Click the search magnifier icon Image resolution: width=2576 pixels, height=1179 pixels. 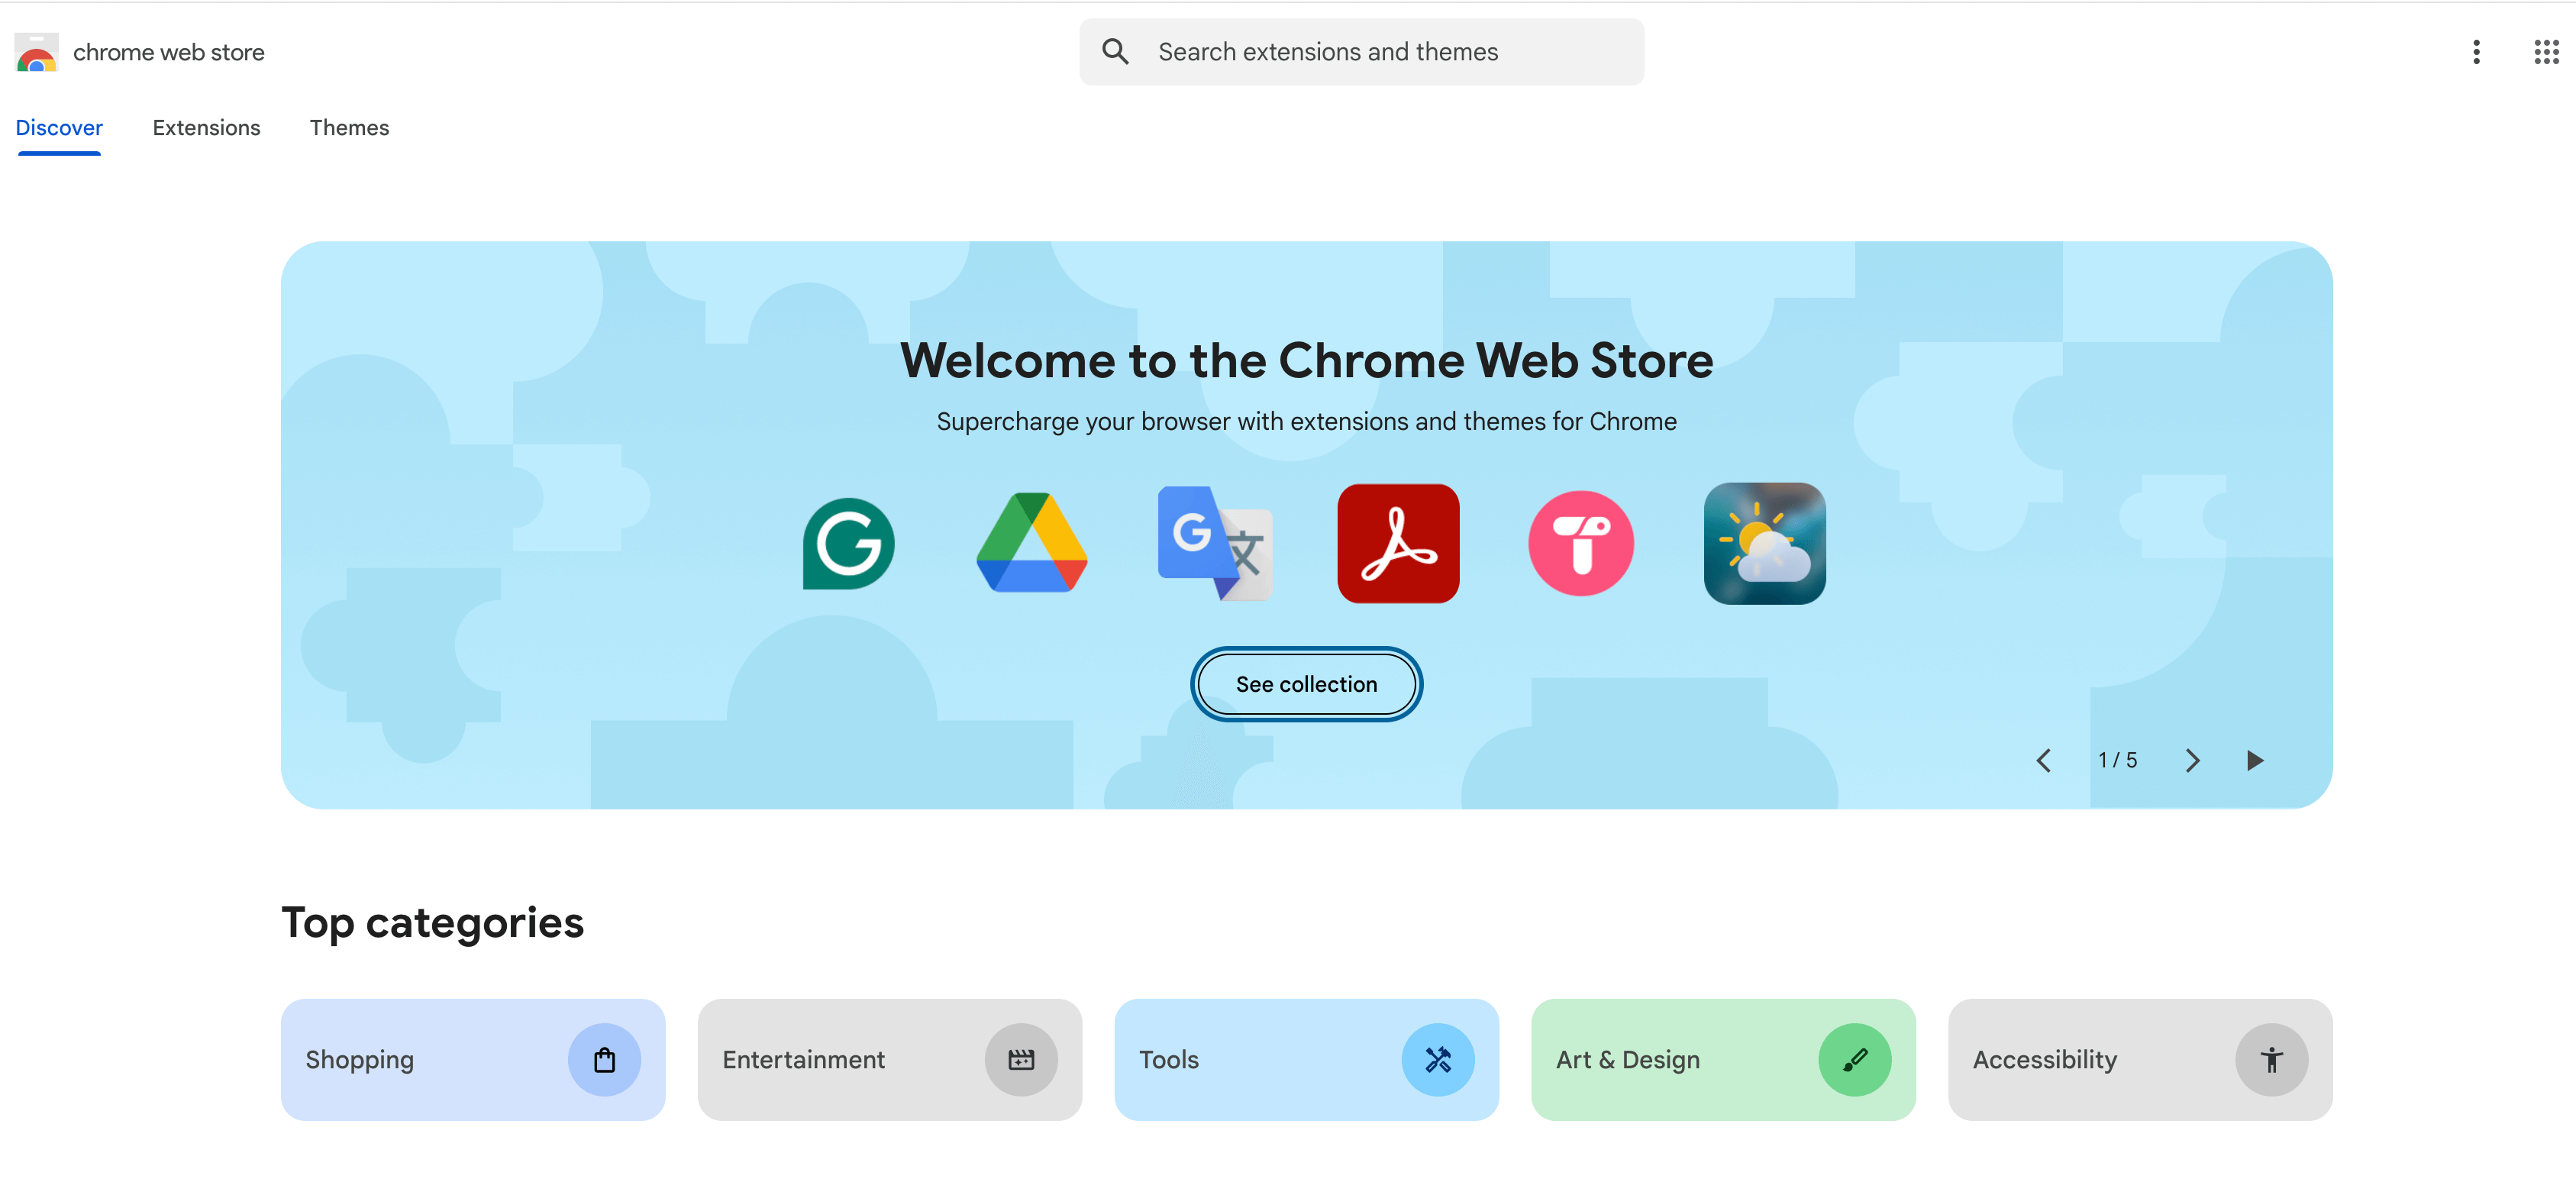coord(1115,52)
